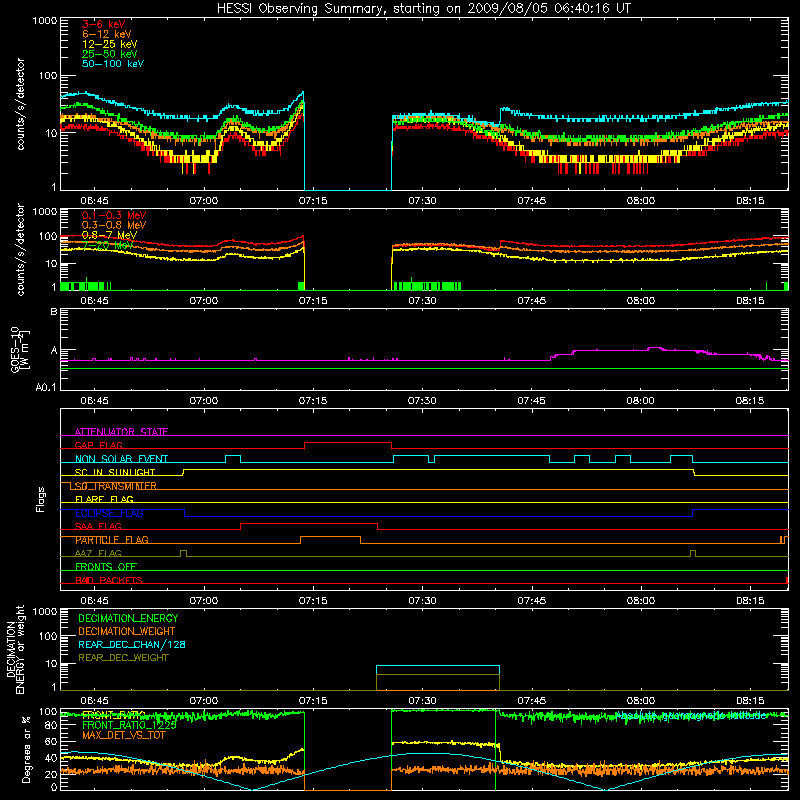Click the yellow 0.8-7 MeV legend label
The width and height of the screenshot is (800, 800).
pyautogui.click(x=109, y=235)
